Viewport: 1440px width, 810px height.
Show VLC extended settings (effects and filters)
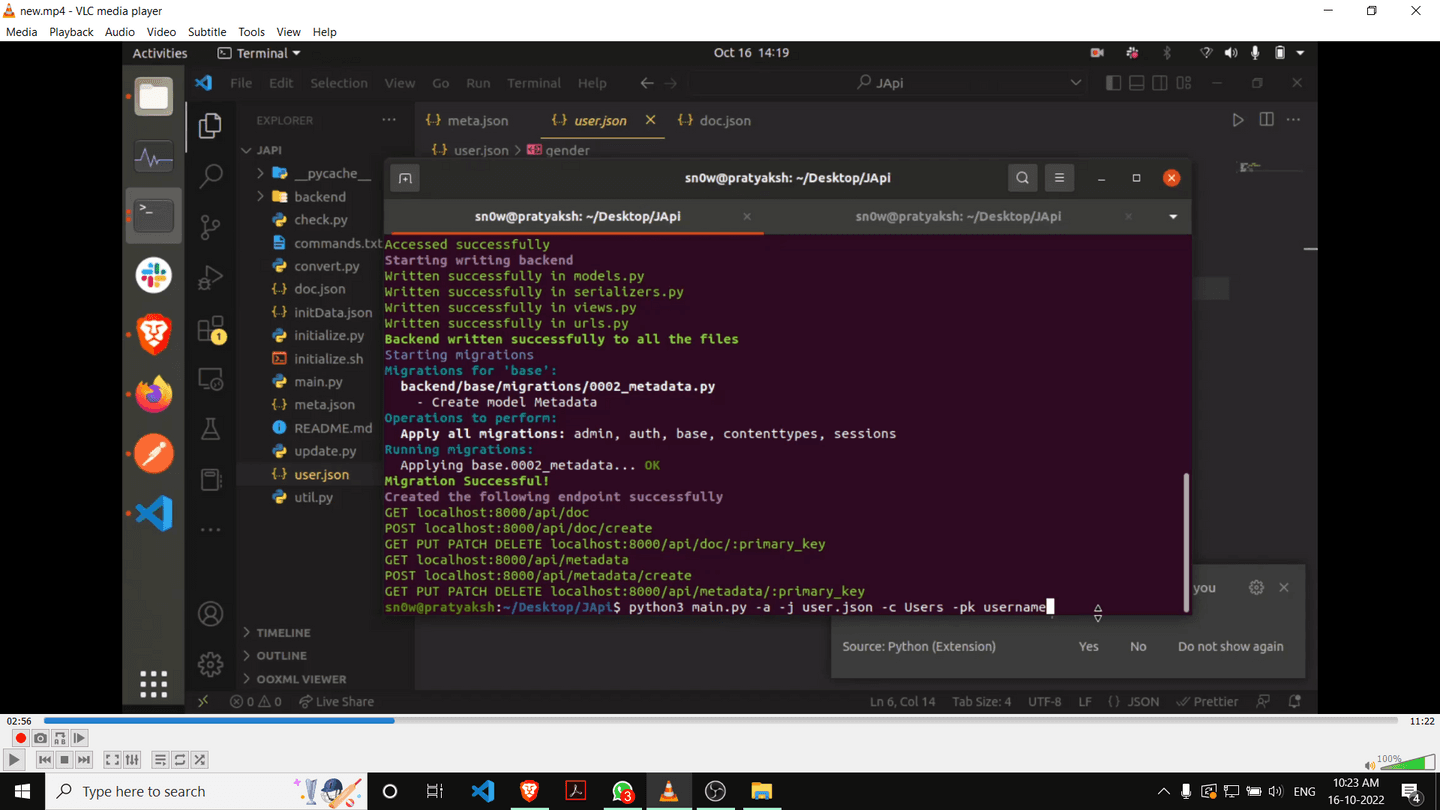132,760
